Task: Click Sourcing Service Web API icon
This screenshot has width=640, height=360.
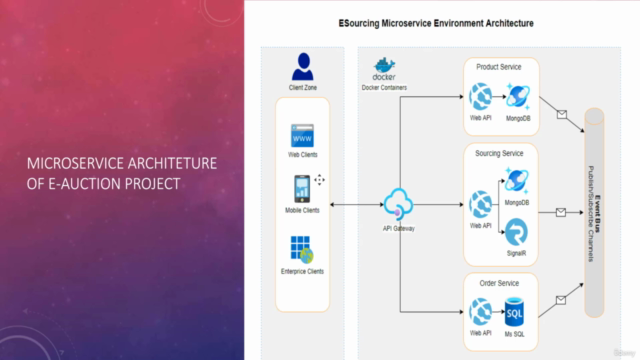Action: tap(480, 204)
